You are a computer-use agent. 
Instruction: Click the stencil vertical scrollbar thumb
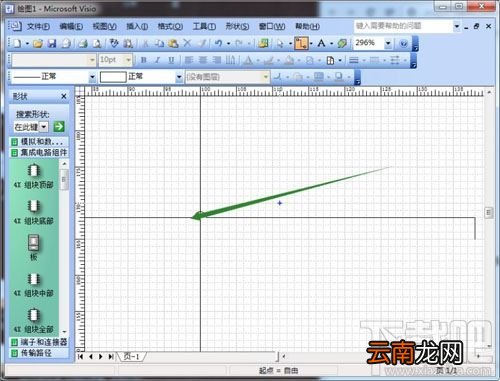[x=64, y=179]
